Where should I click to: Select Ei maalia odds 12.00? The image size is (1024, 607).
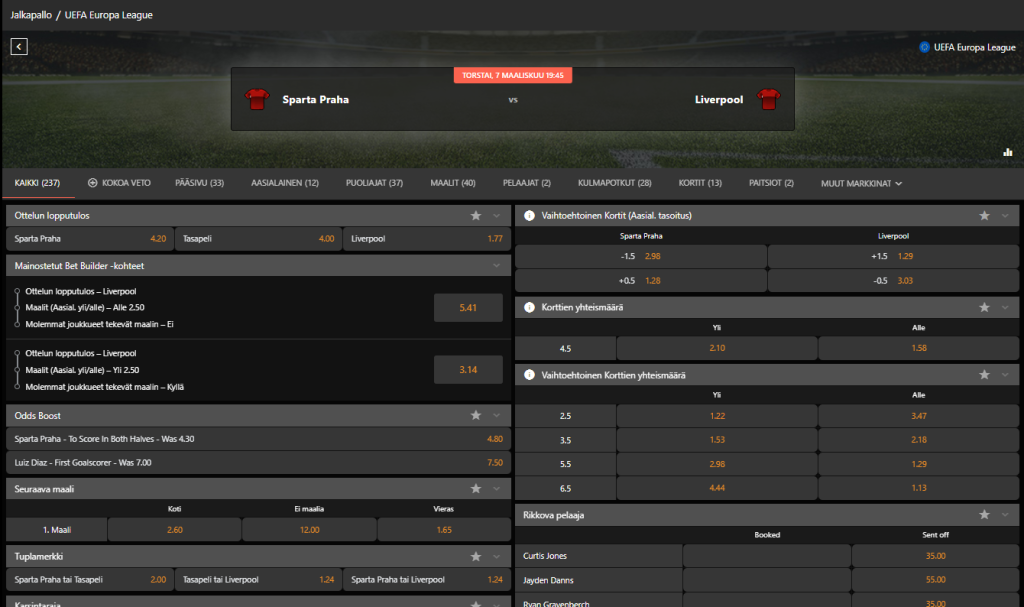pyautogui.click(x=310, y=530)
